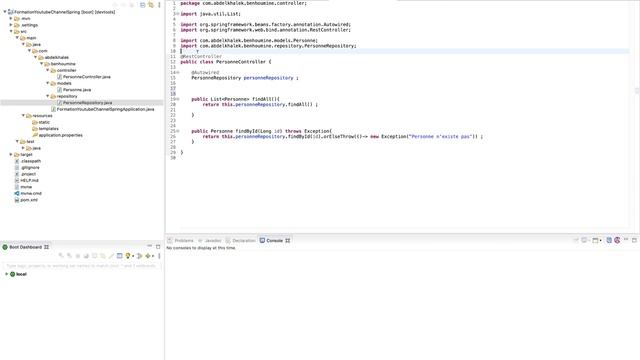The height and width of the screenshot is (360, 640).
Task: Fold the findAll method at line 19
Action: [x=178, y=99]
